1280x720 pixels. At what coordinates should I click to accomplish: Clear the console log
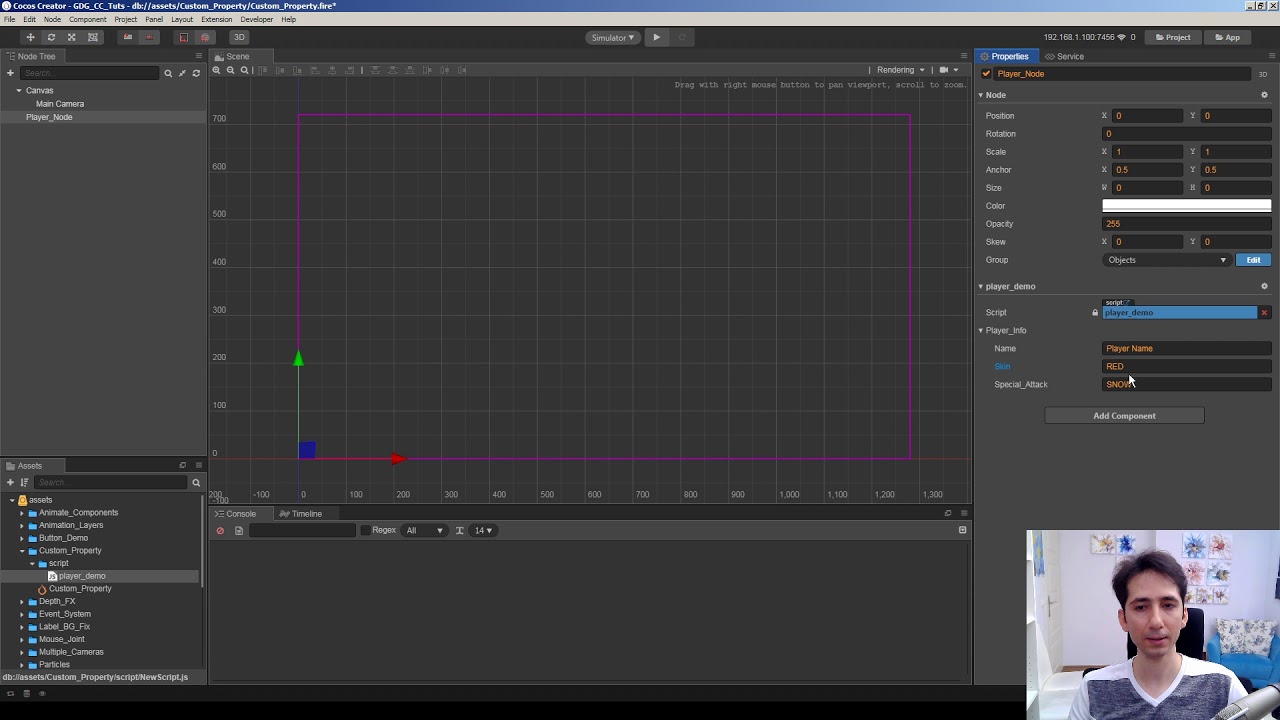click(220, 531)
